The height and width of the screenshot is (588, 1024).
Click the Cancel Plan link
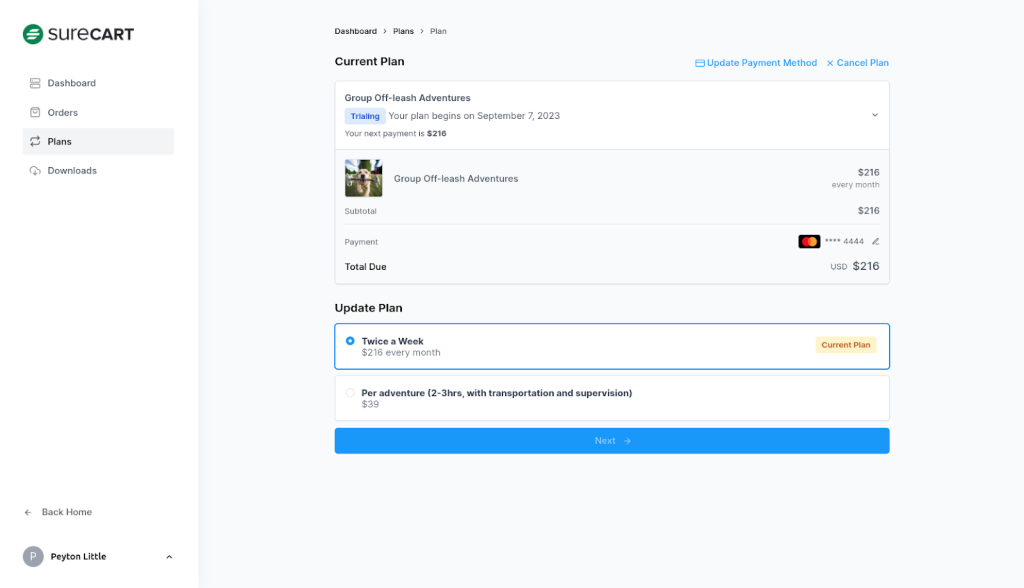point(857,63)
